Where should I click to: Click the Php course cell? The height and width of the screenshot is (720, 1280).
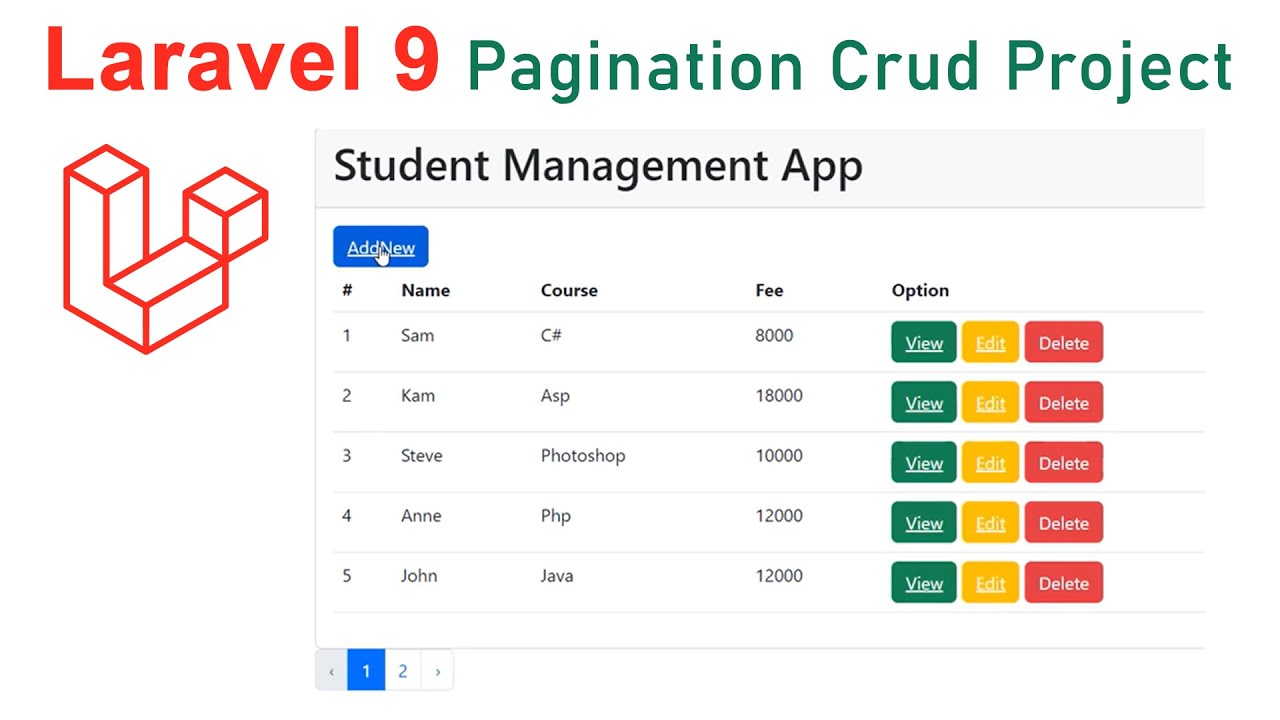(555, 516)
